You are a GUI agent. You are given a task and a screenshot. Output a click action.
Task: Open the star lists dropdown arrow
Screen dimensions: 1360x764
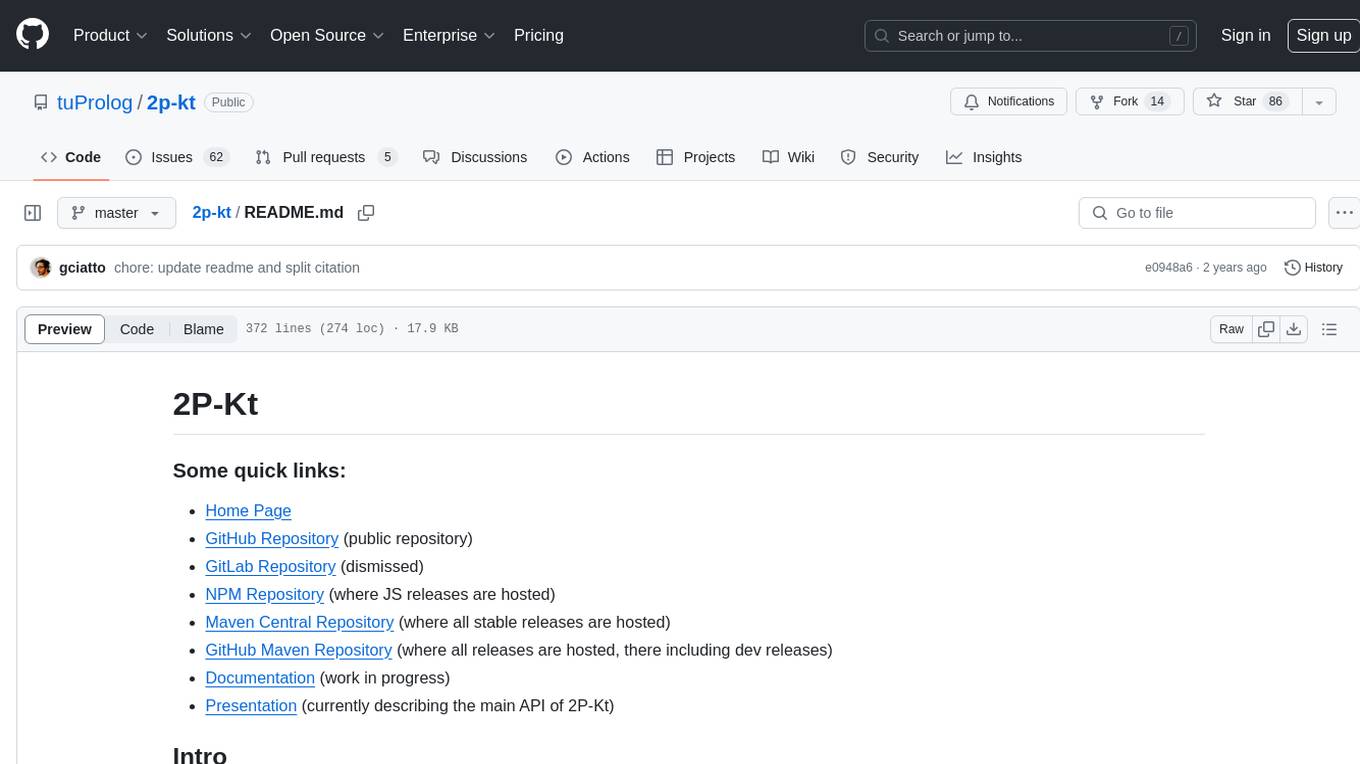tap(1318, 102)
